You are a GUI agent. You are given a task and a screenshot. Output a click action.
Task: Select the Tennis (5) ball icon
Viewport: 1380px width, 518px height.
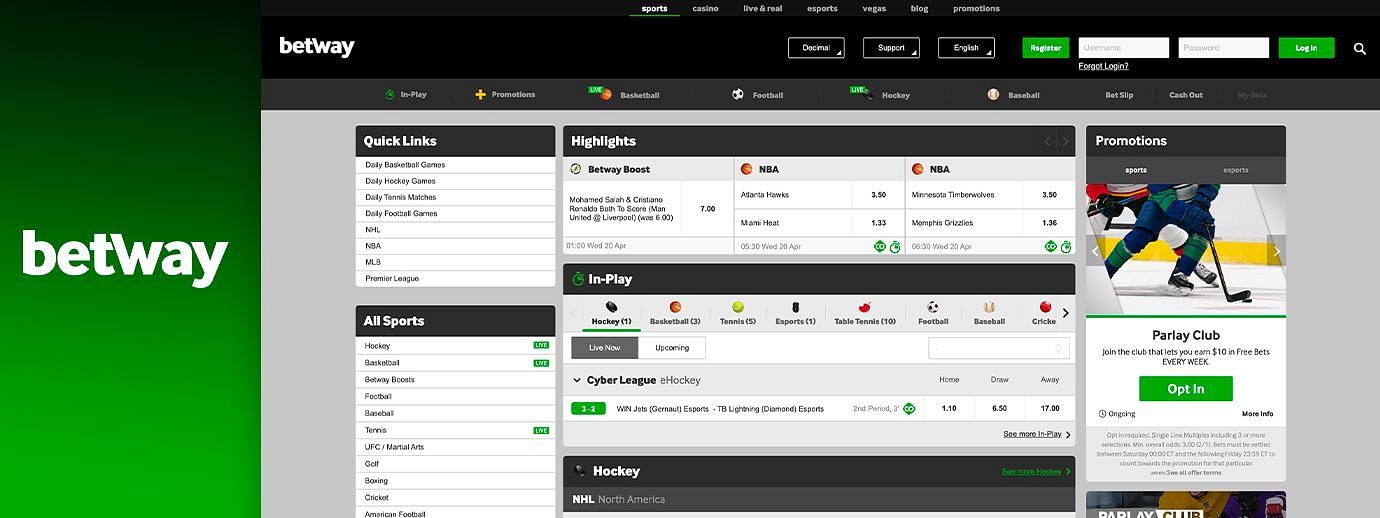(737, 307)
